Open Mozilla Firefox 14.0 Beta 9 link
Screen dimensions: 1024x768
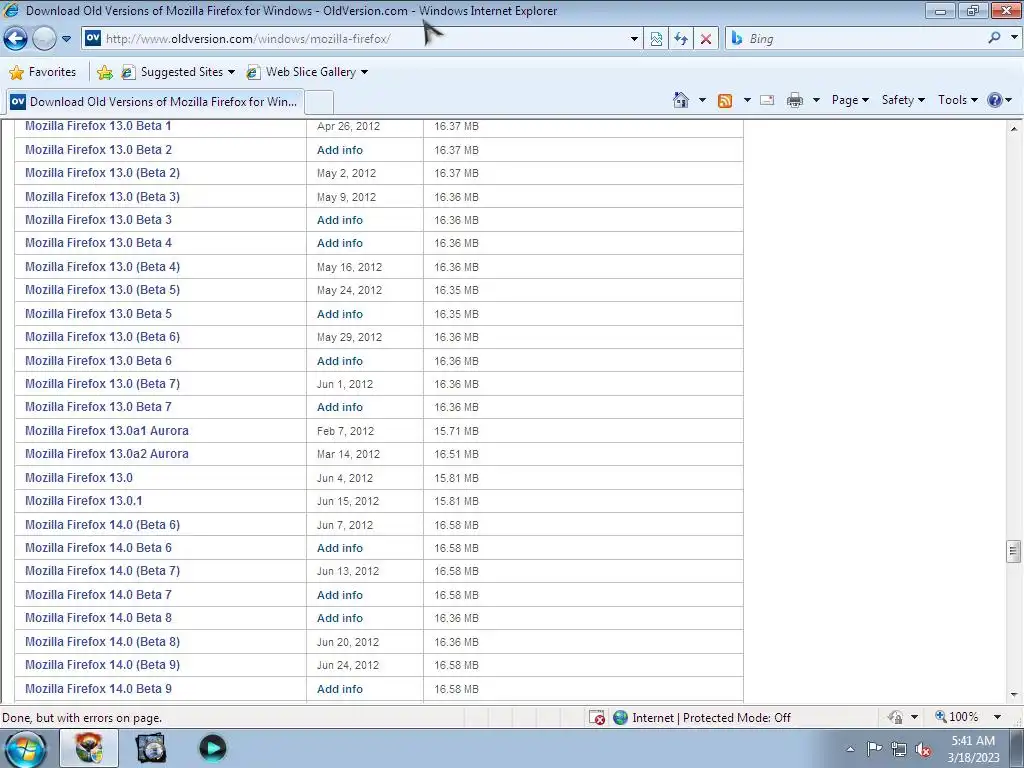pyautogui.click(x=99, y=689)
